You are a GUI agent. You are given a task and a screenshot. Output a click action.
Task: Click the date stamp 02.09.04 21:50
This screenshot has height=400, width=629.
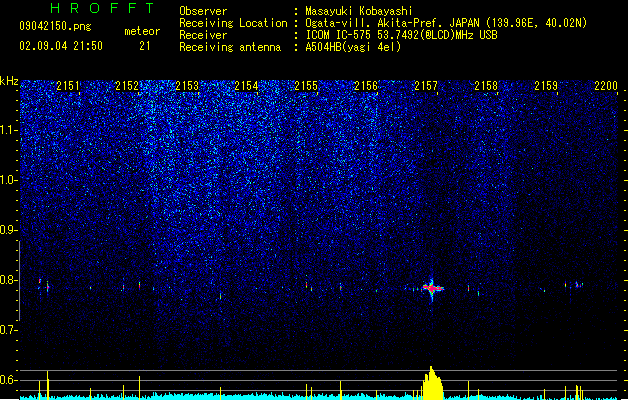(x=61, y=46)
